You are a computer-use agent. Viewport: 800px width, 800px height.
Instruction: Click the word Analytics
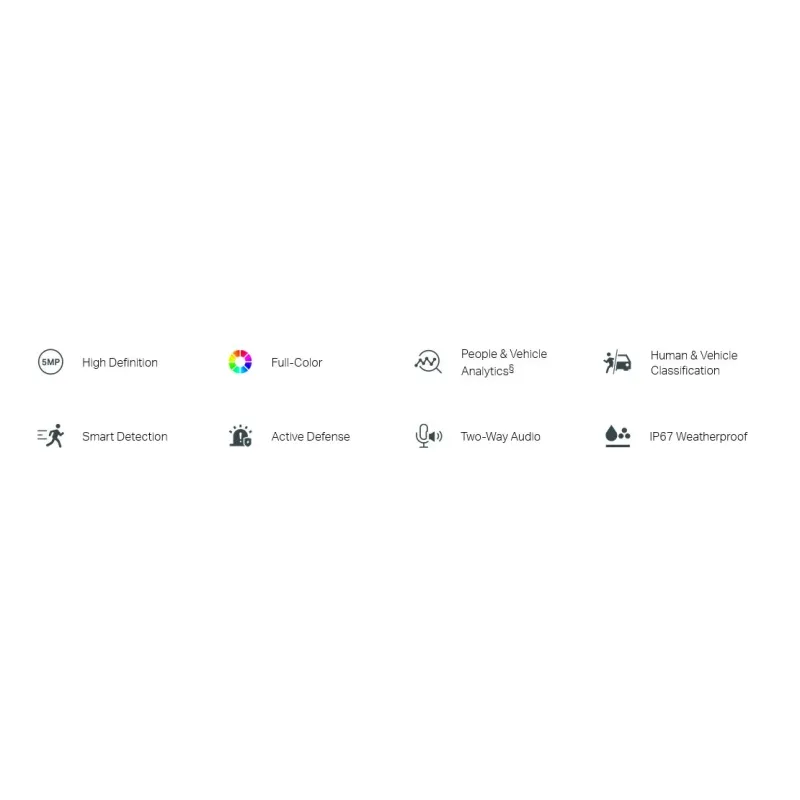pyautogui.click(x=485, y=371)
